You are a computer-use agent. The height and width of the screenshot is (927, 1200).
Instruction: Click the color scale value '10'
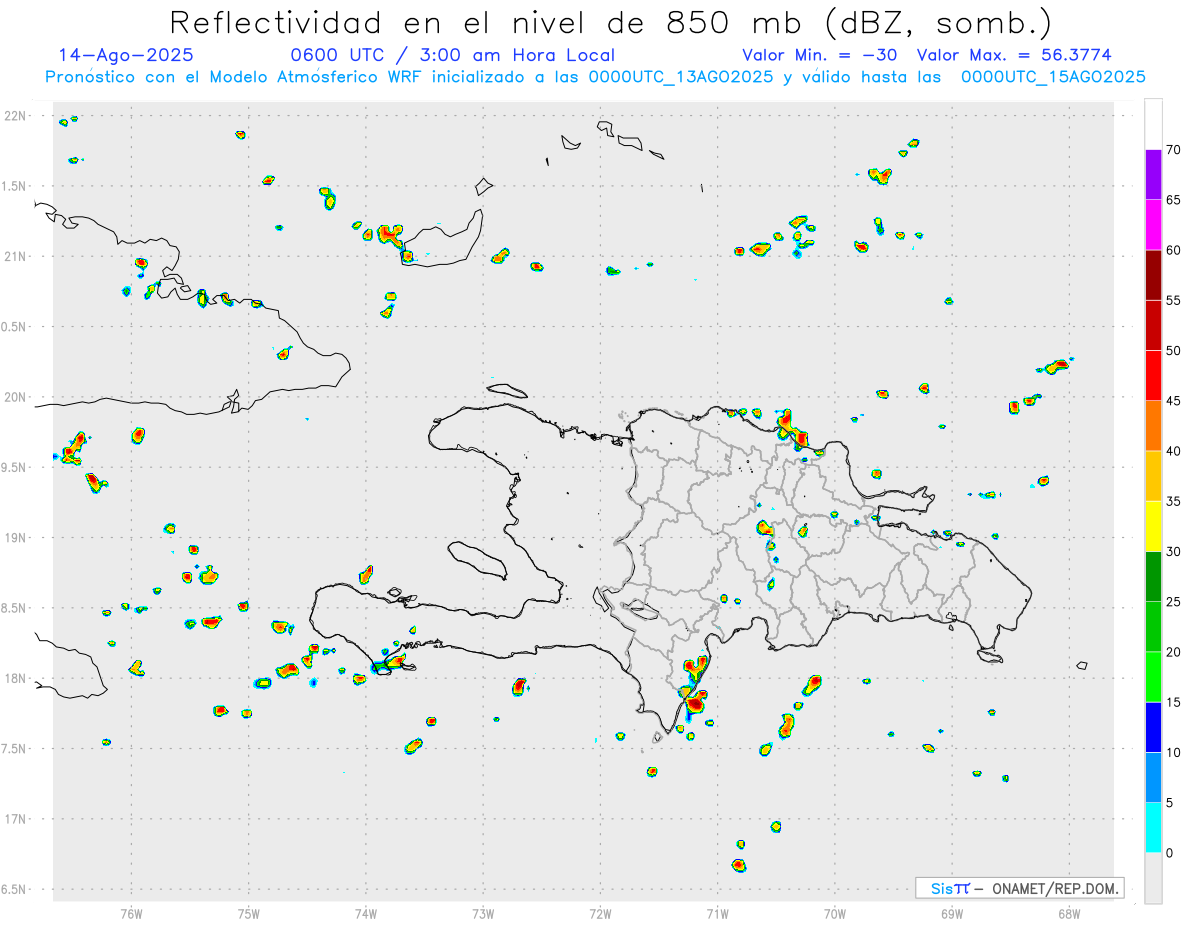[1174, 753]
